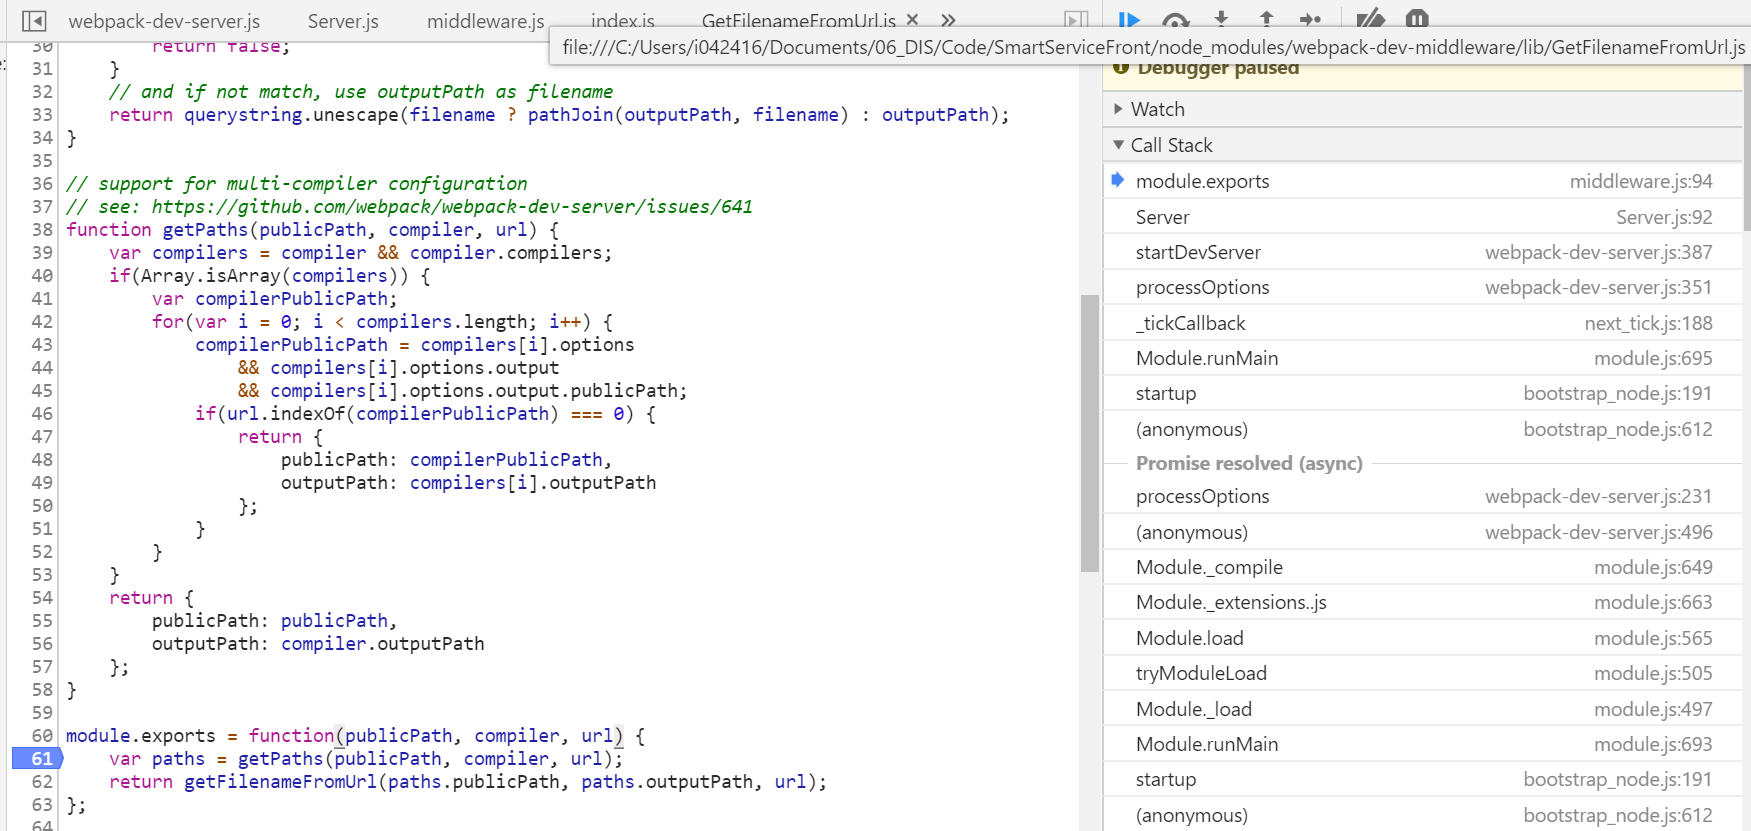This screenshot has height=831, width=1751.
Task: Open webpack-dev-server.js:387 source link
Action: [x=1598, y=252]
